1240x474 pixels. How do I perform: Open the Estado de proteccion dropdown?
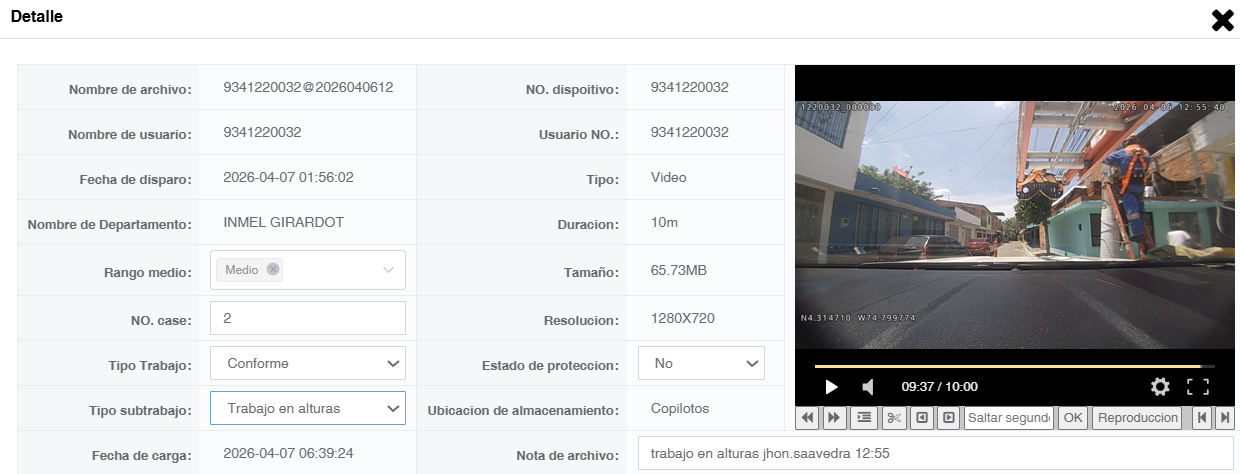coord(701,364)
